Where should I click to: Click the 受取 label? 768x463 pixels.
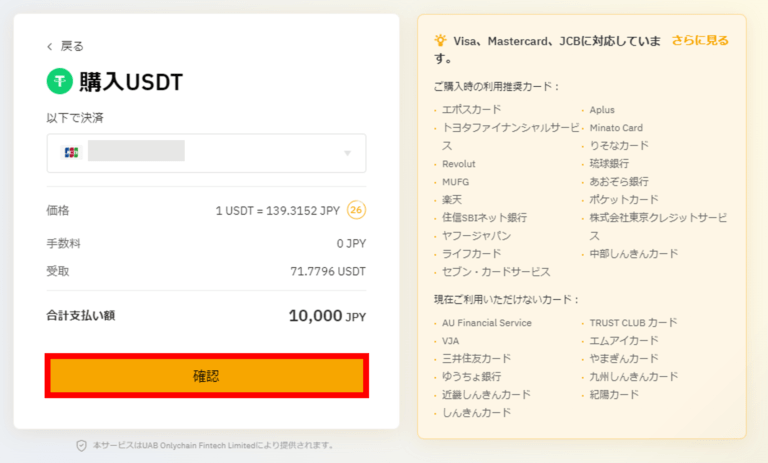coord(58,271)
